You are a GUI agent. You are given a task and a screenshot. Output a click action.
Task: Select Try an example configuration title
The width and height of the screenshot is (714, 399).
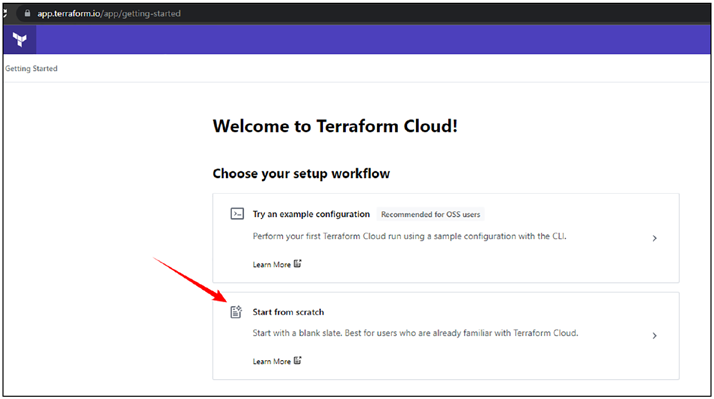tap(311, 214)
